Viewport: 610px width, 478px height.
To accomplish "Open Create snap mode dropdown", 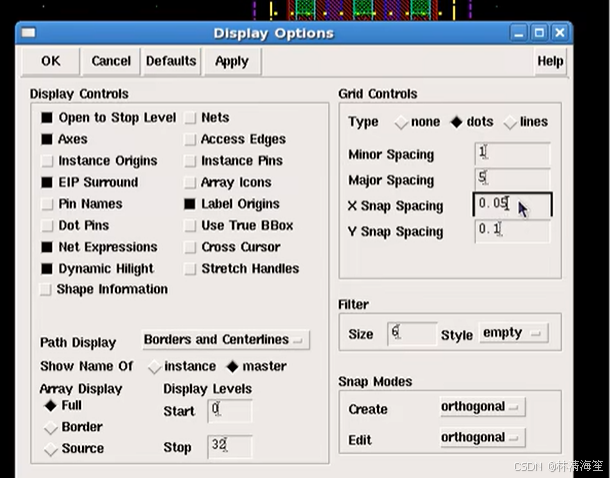I will pos(482,407).
